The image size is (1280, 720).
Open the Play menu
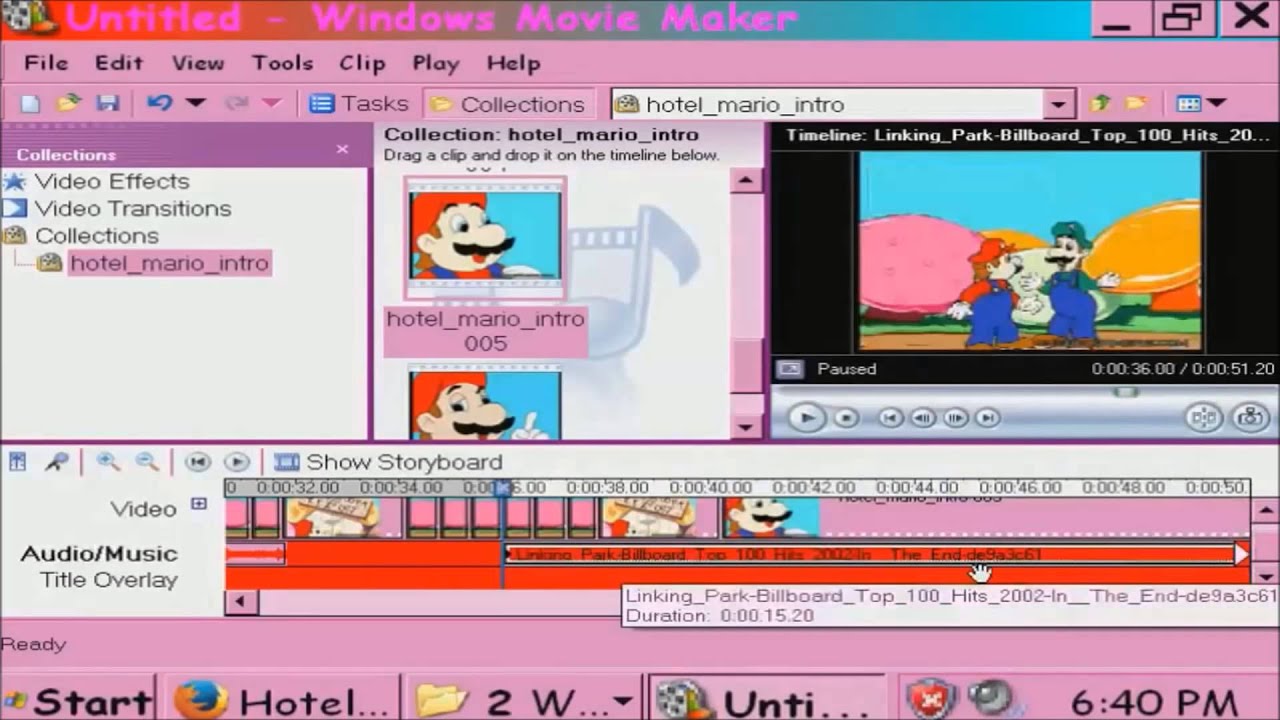pyautogui.click(x=436, y=63)
